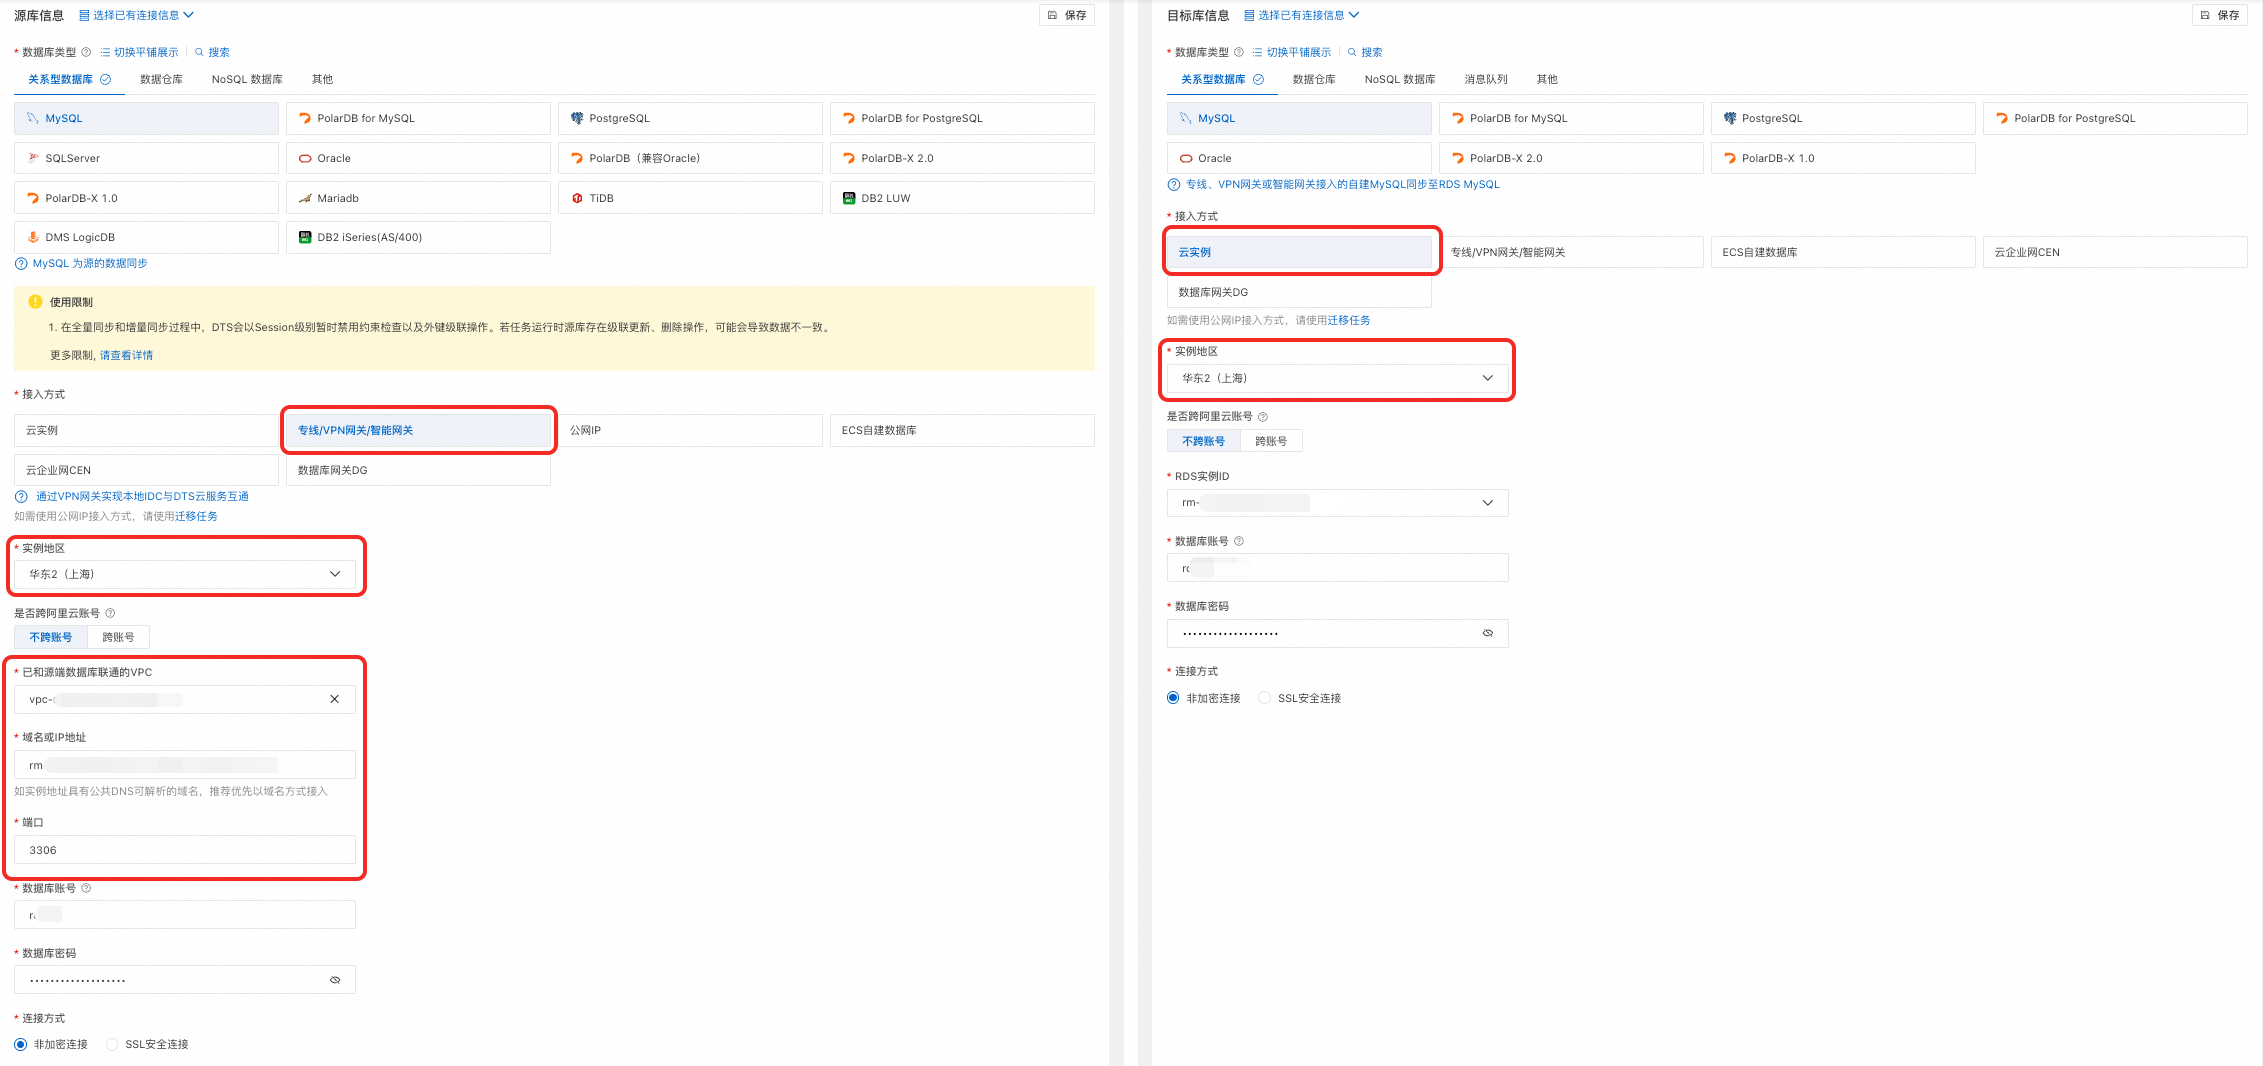Screen dimensions: 2263x1066
Task: Click target 搜索 link
Action: [1364, 52]
